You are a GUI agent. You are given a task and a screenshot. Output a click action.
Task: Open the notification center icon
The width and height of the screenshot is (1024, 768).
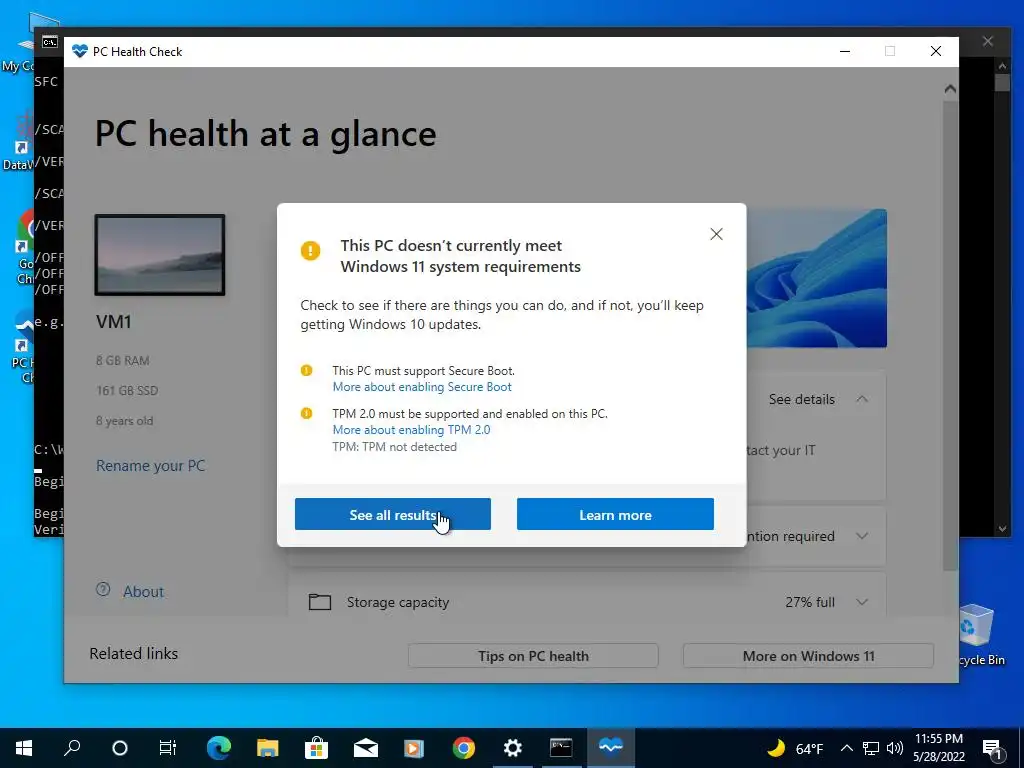point(991,748)
